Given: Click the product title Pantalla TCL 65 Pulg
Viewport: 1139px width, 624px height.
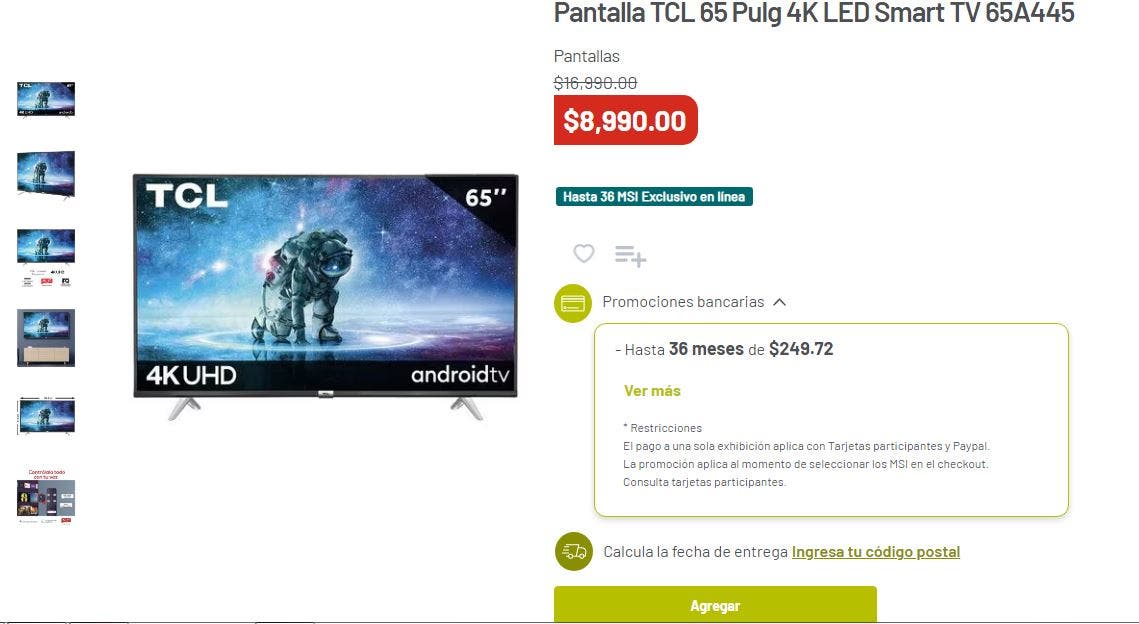Looking at the screenshot, I should pos(814,13).
